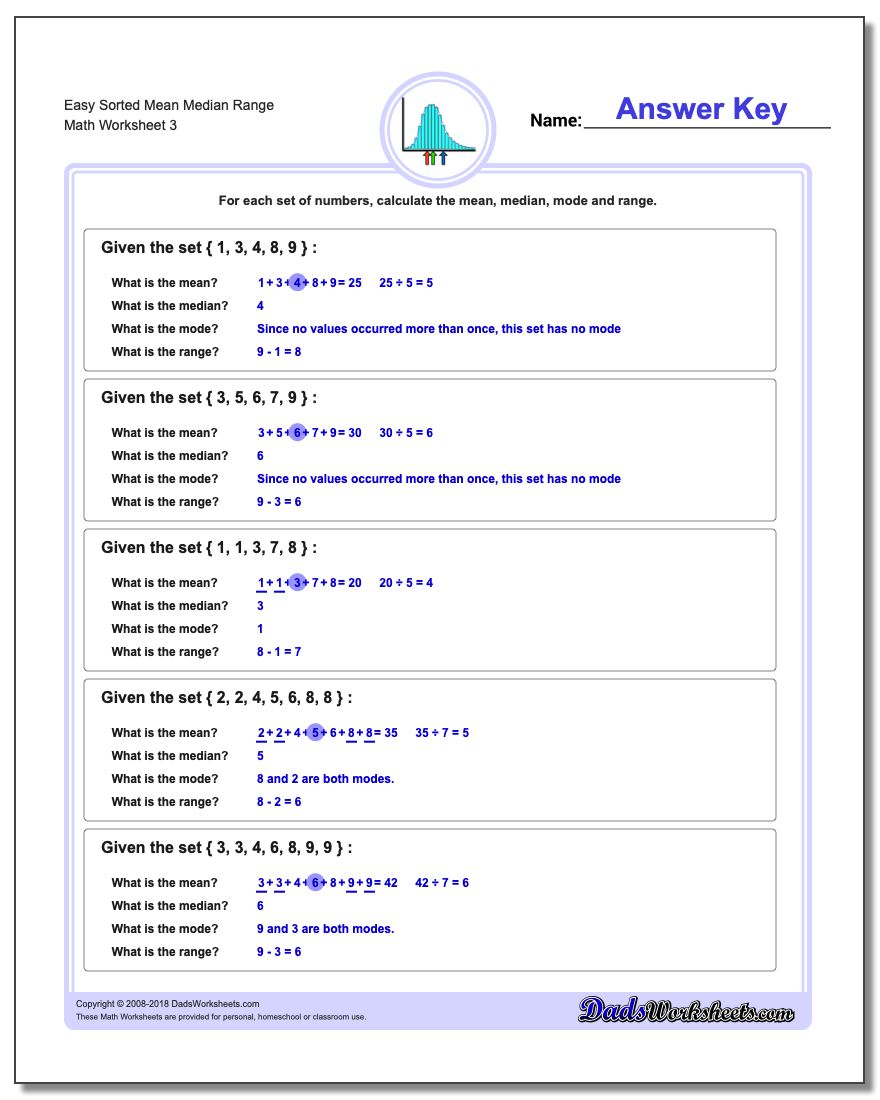The height and width of the screenshot is (1100, 880).
Task: Click 'What is the median?' for set { 2, 2, 4, 5, 6, 8, 8 }
Action: point(170,756)
